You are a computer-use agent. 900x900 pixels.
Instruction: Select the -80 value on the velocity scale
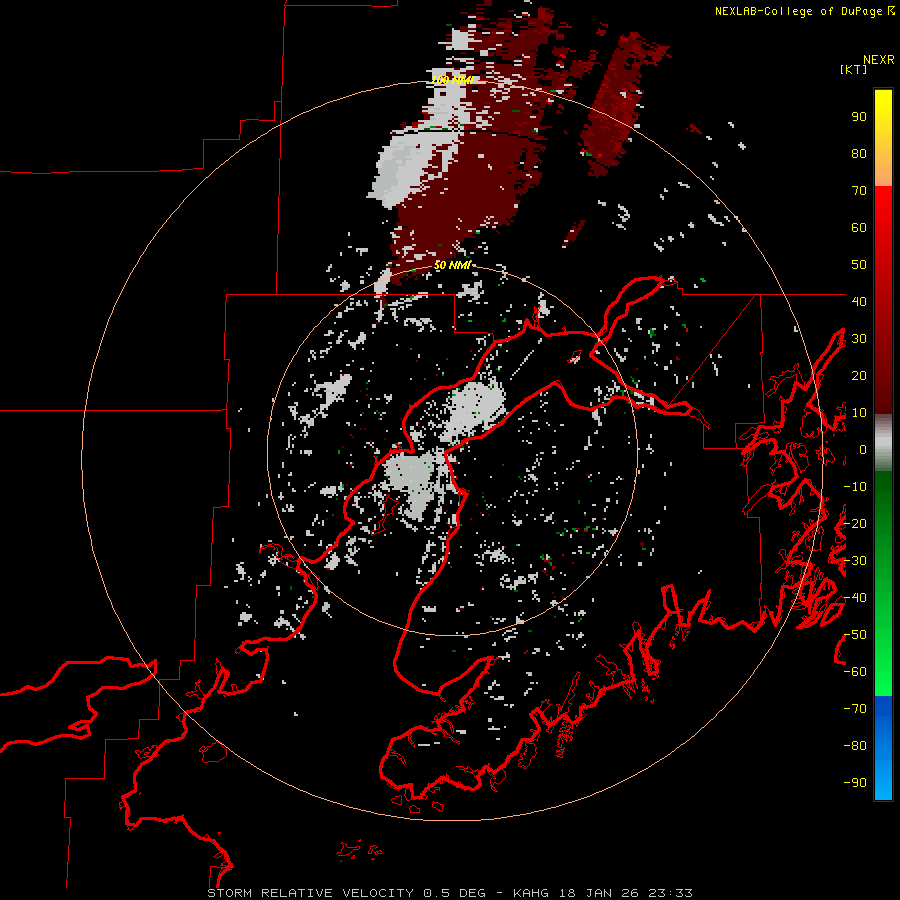click(x=855, y=746)
